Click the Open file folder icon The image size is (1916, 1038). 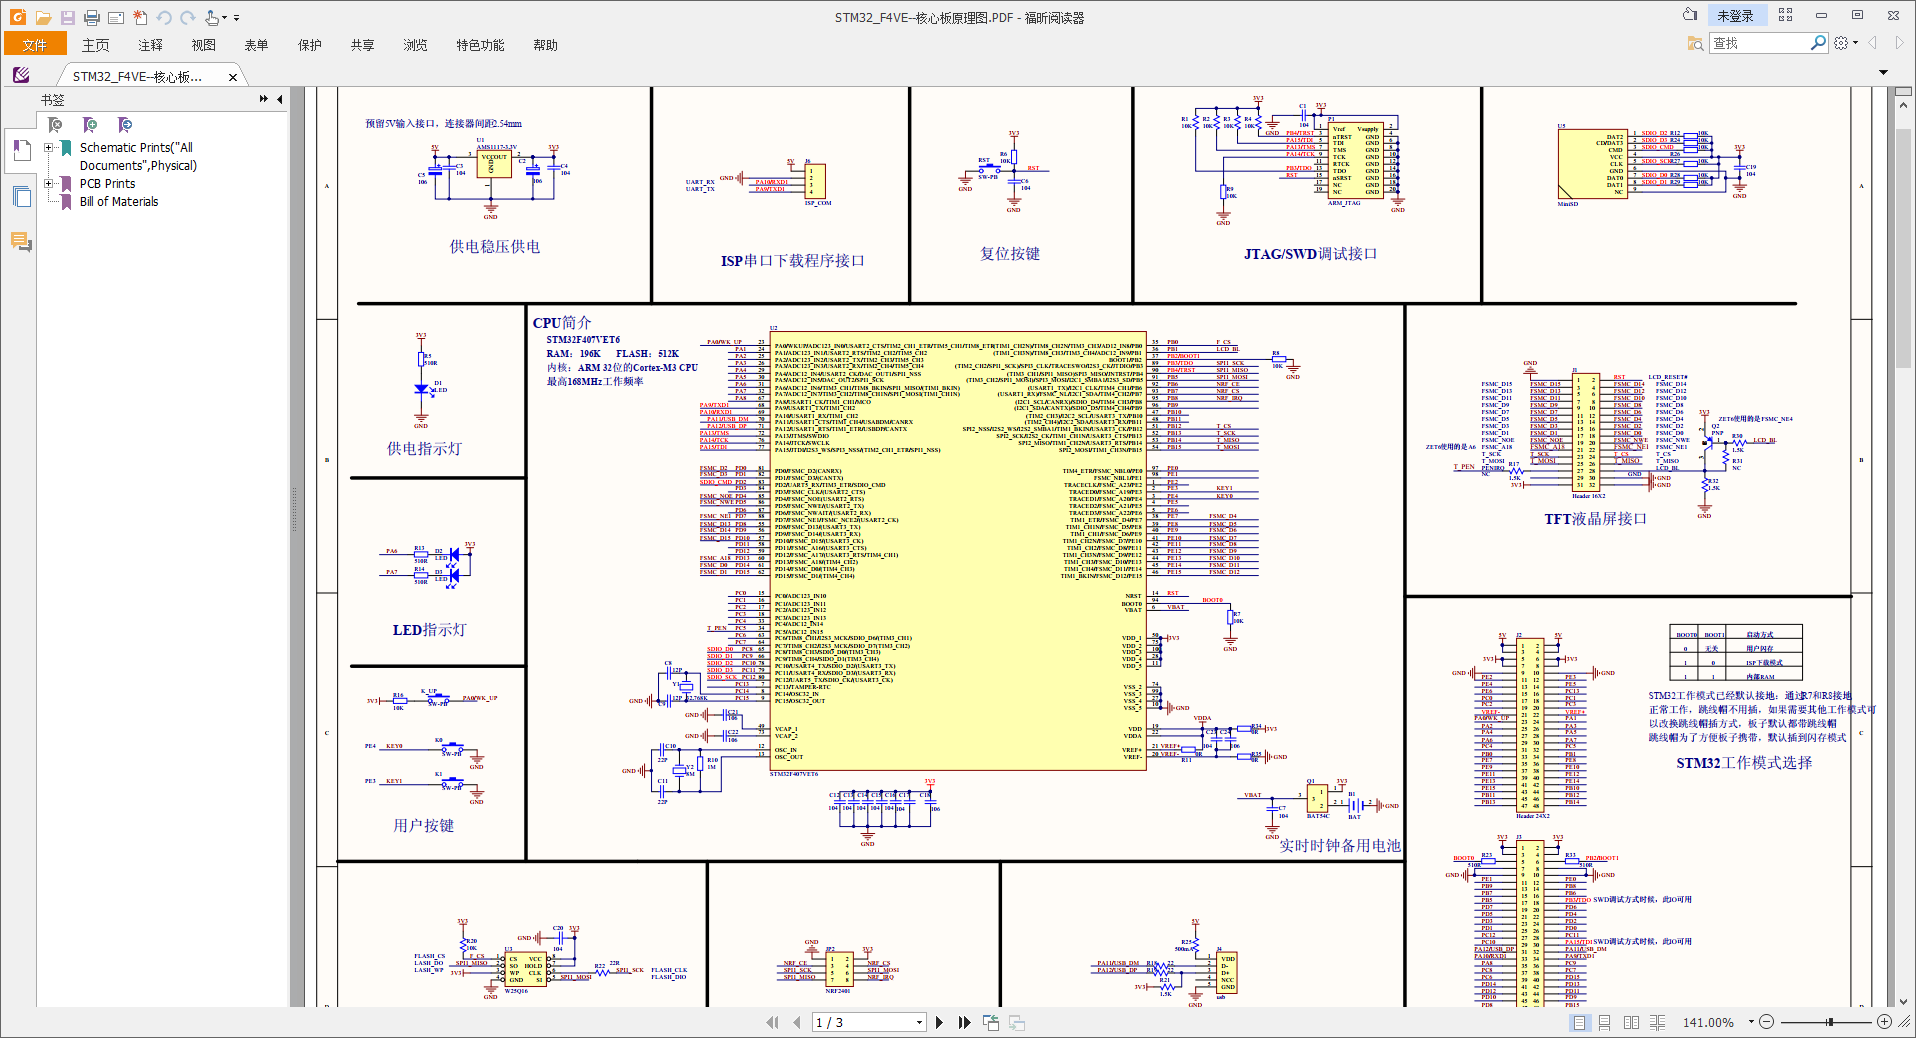pyautogui.click(x=43, y=17)
